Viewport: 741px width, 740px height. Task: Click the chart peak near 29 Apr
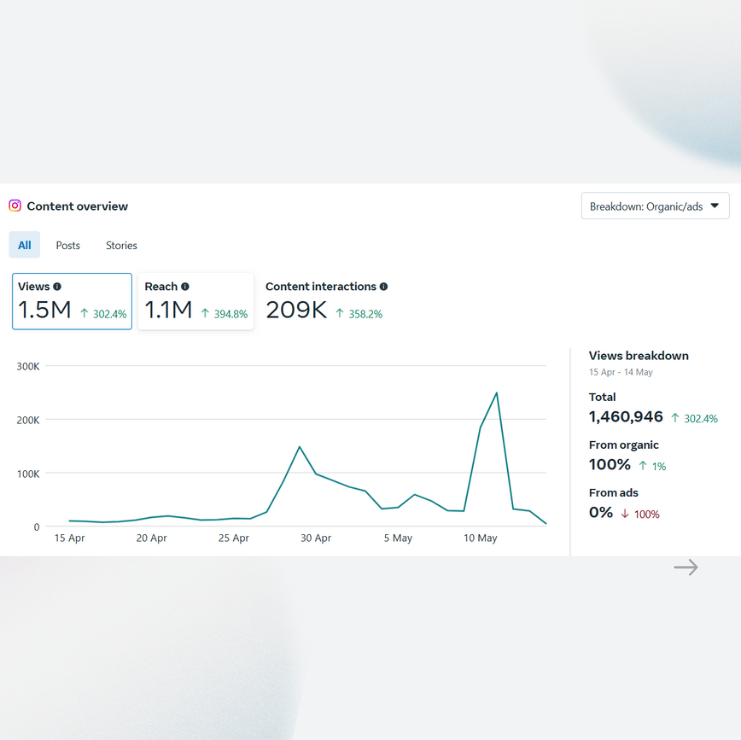(299, 447)
